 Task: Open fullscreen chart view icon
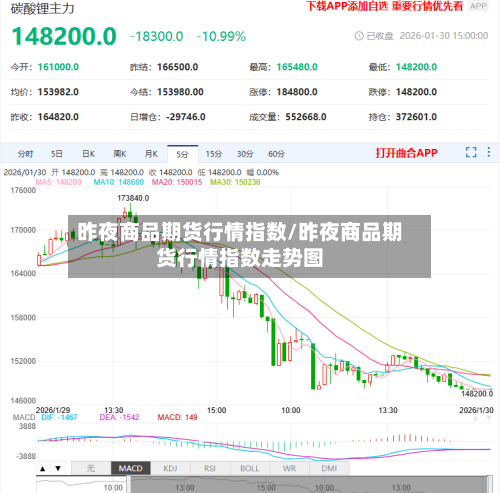click(x=471, y=152)
